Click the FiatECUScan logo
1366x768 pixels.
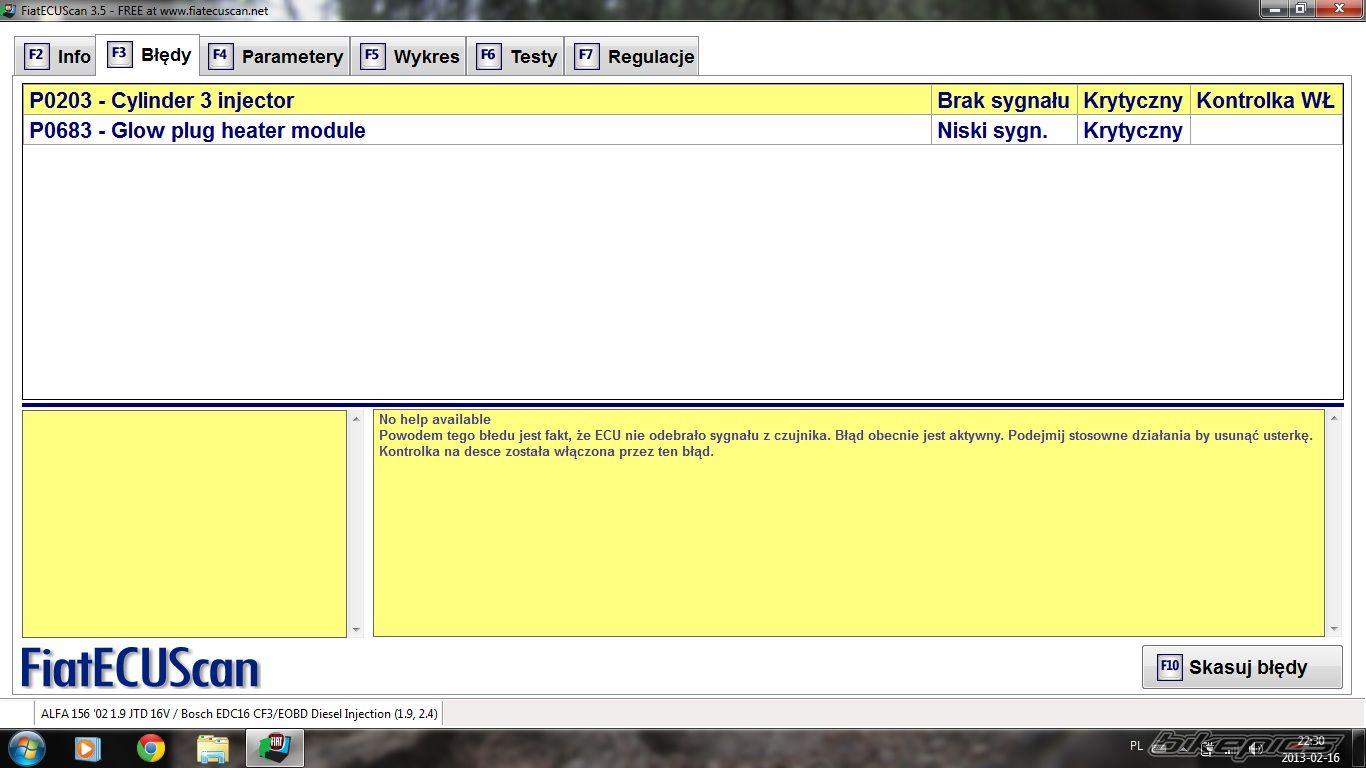(140, 668)
